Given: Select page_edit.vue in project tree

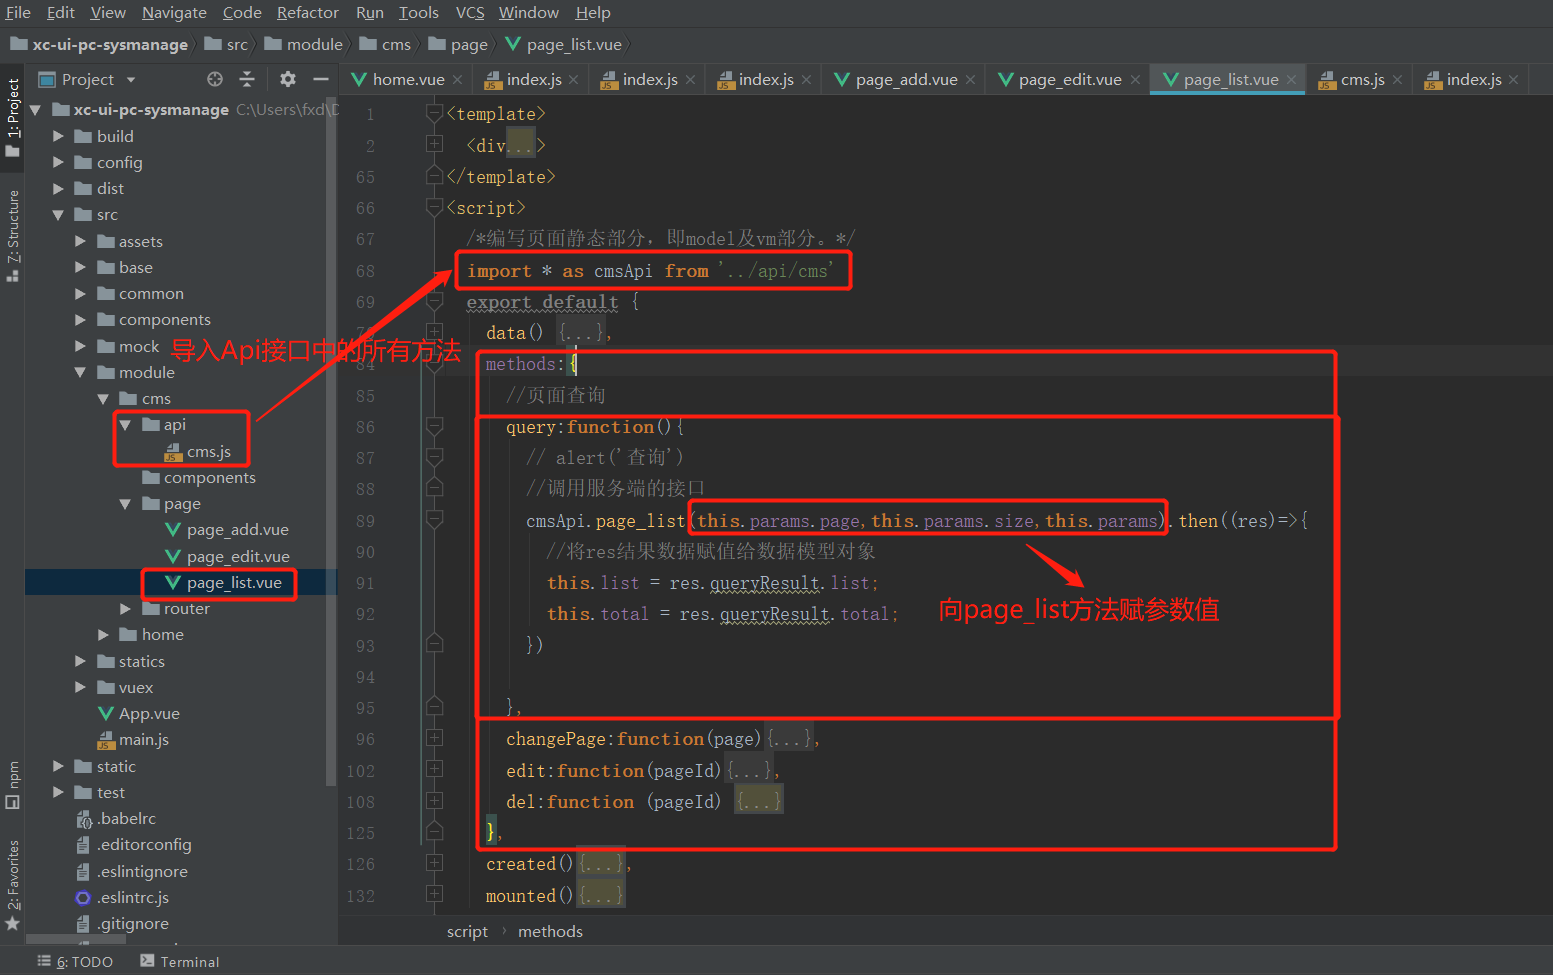Looking at the screenshot, I should pos(227,556).
